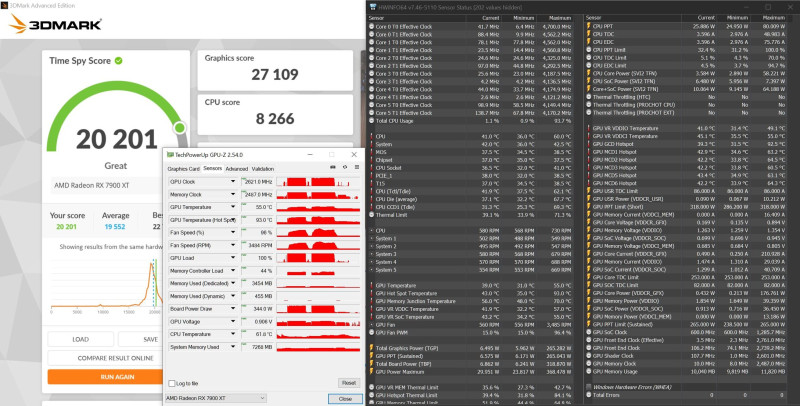
Task: Click the Total Graphics Power (TGP) lightning icon
Action: click(371, 348)
